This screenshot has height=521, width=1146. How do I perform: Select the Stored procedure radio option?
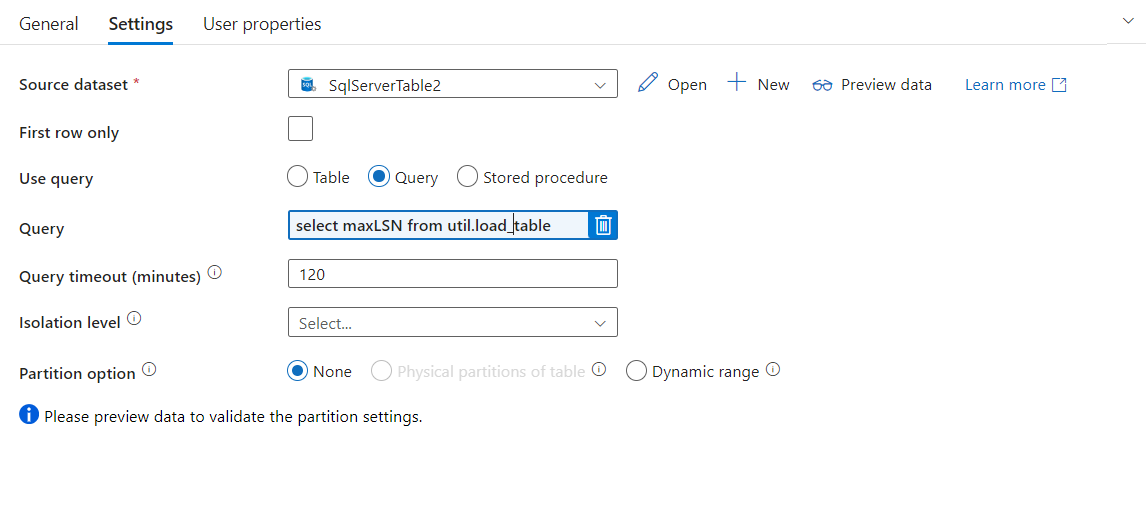[x=467, y=177]
